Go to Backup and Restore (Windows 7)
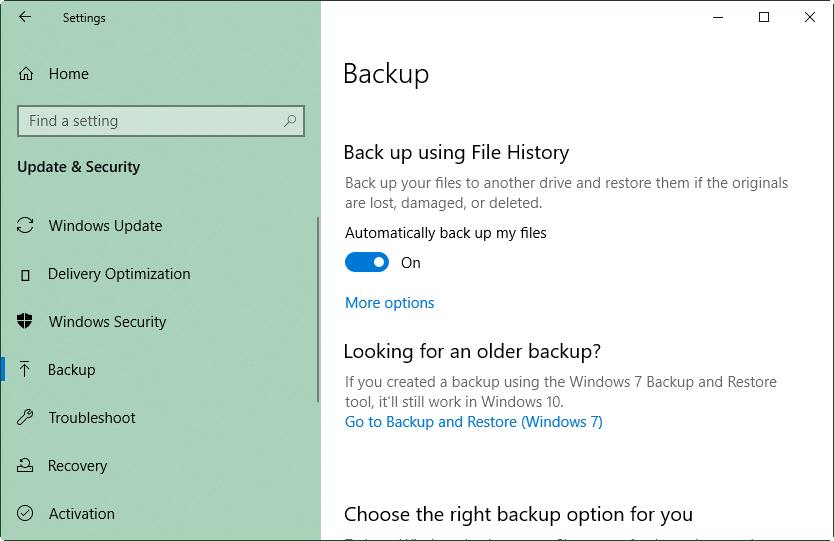This screenshot has width=834, height=541. point(473,422)
